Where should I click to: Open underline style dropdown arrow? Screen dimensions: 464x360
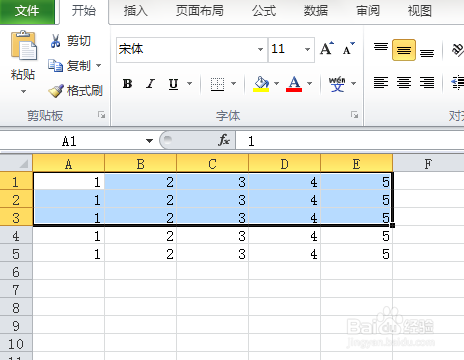tap(189, 83)
